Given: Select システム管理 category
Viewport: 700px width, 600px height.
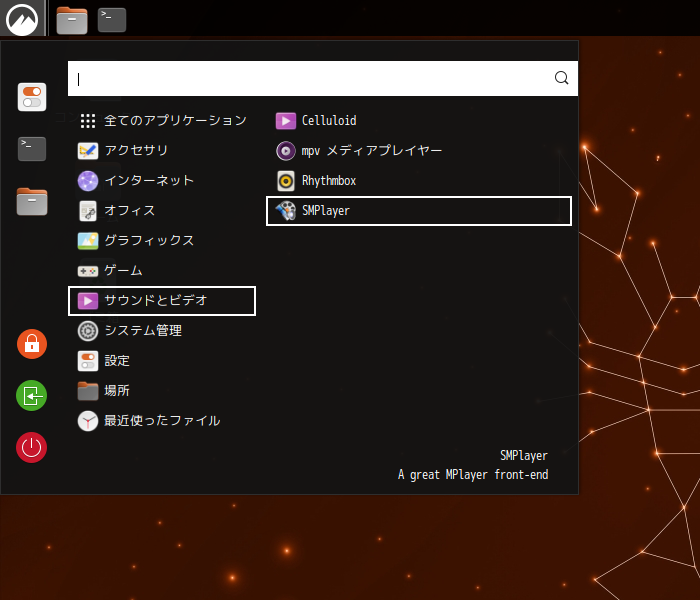Looking at the screenshot, I should coord(162,331).
